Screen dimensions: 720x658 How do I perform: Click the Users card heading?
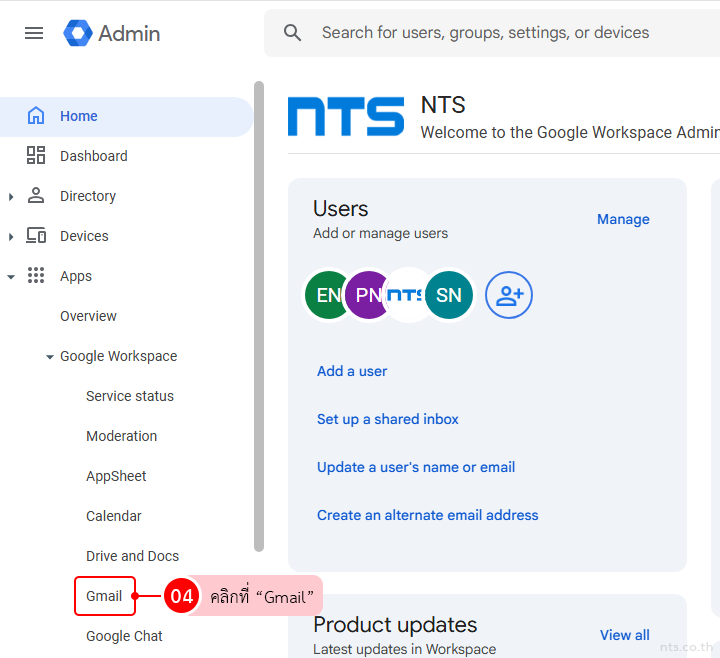(x=341, y=209)
